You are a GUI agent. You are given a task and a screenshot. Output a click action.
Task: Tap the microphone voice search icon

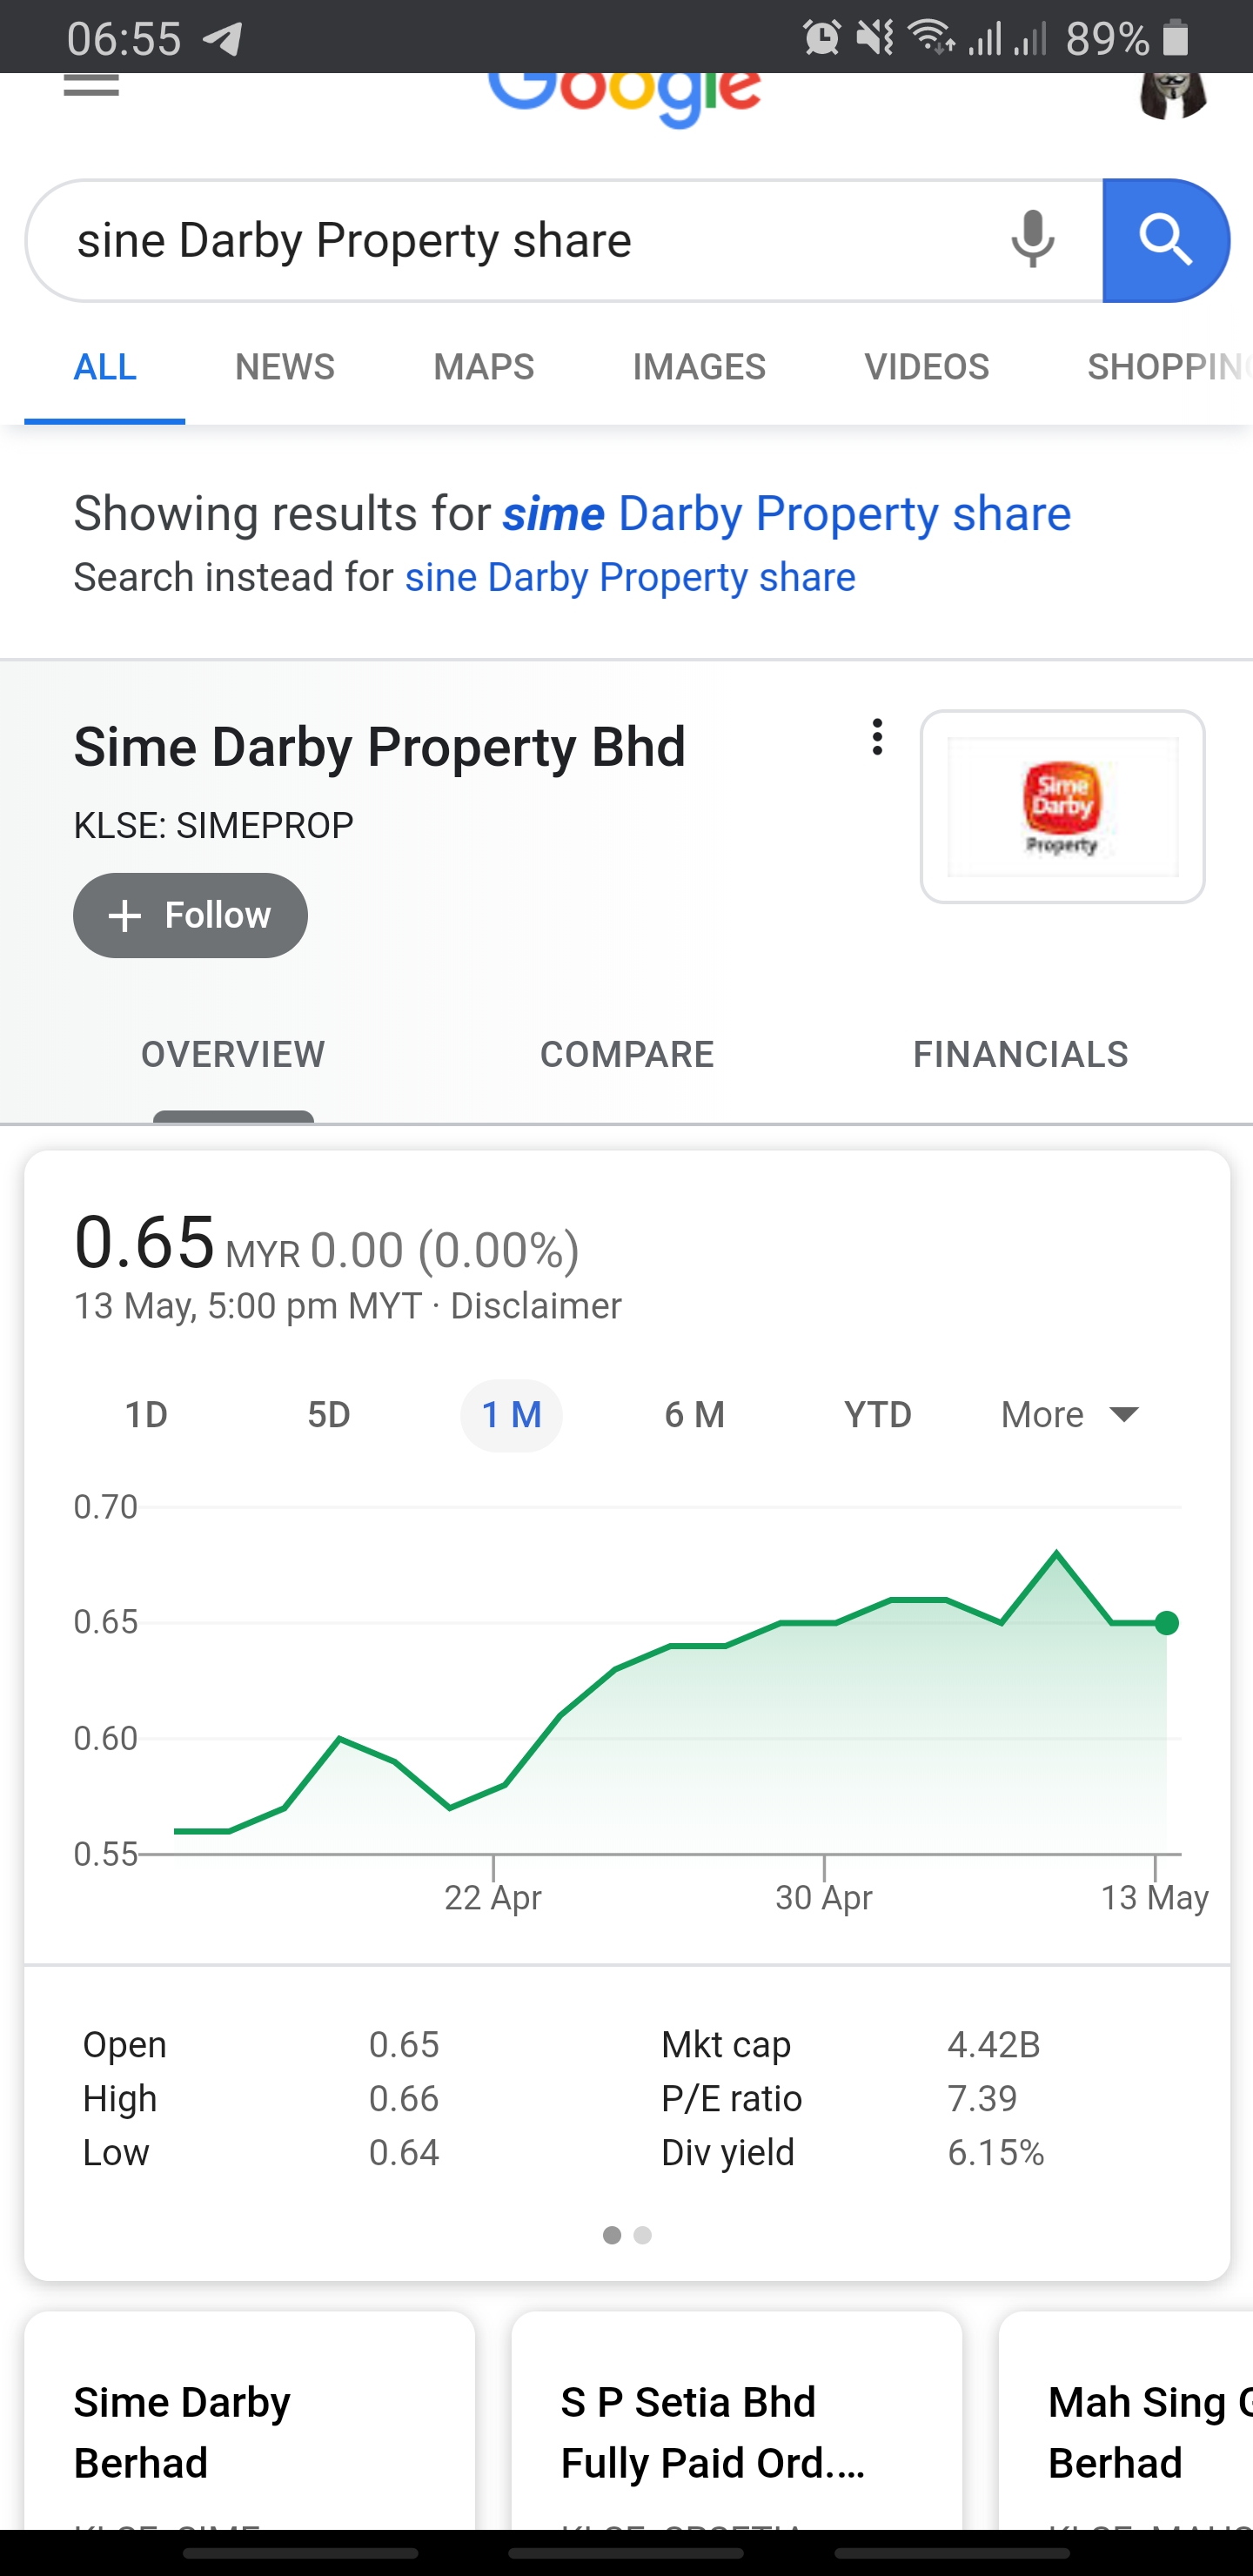pyautogui.click(x=1032, y=240)
